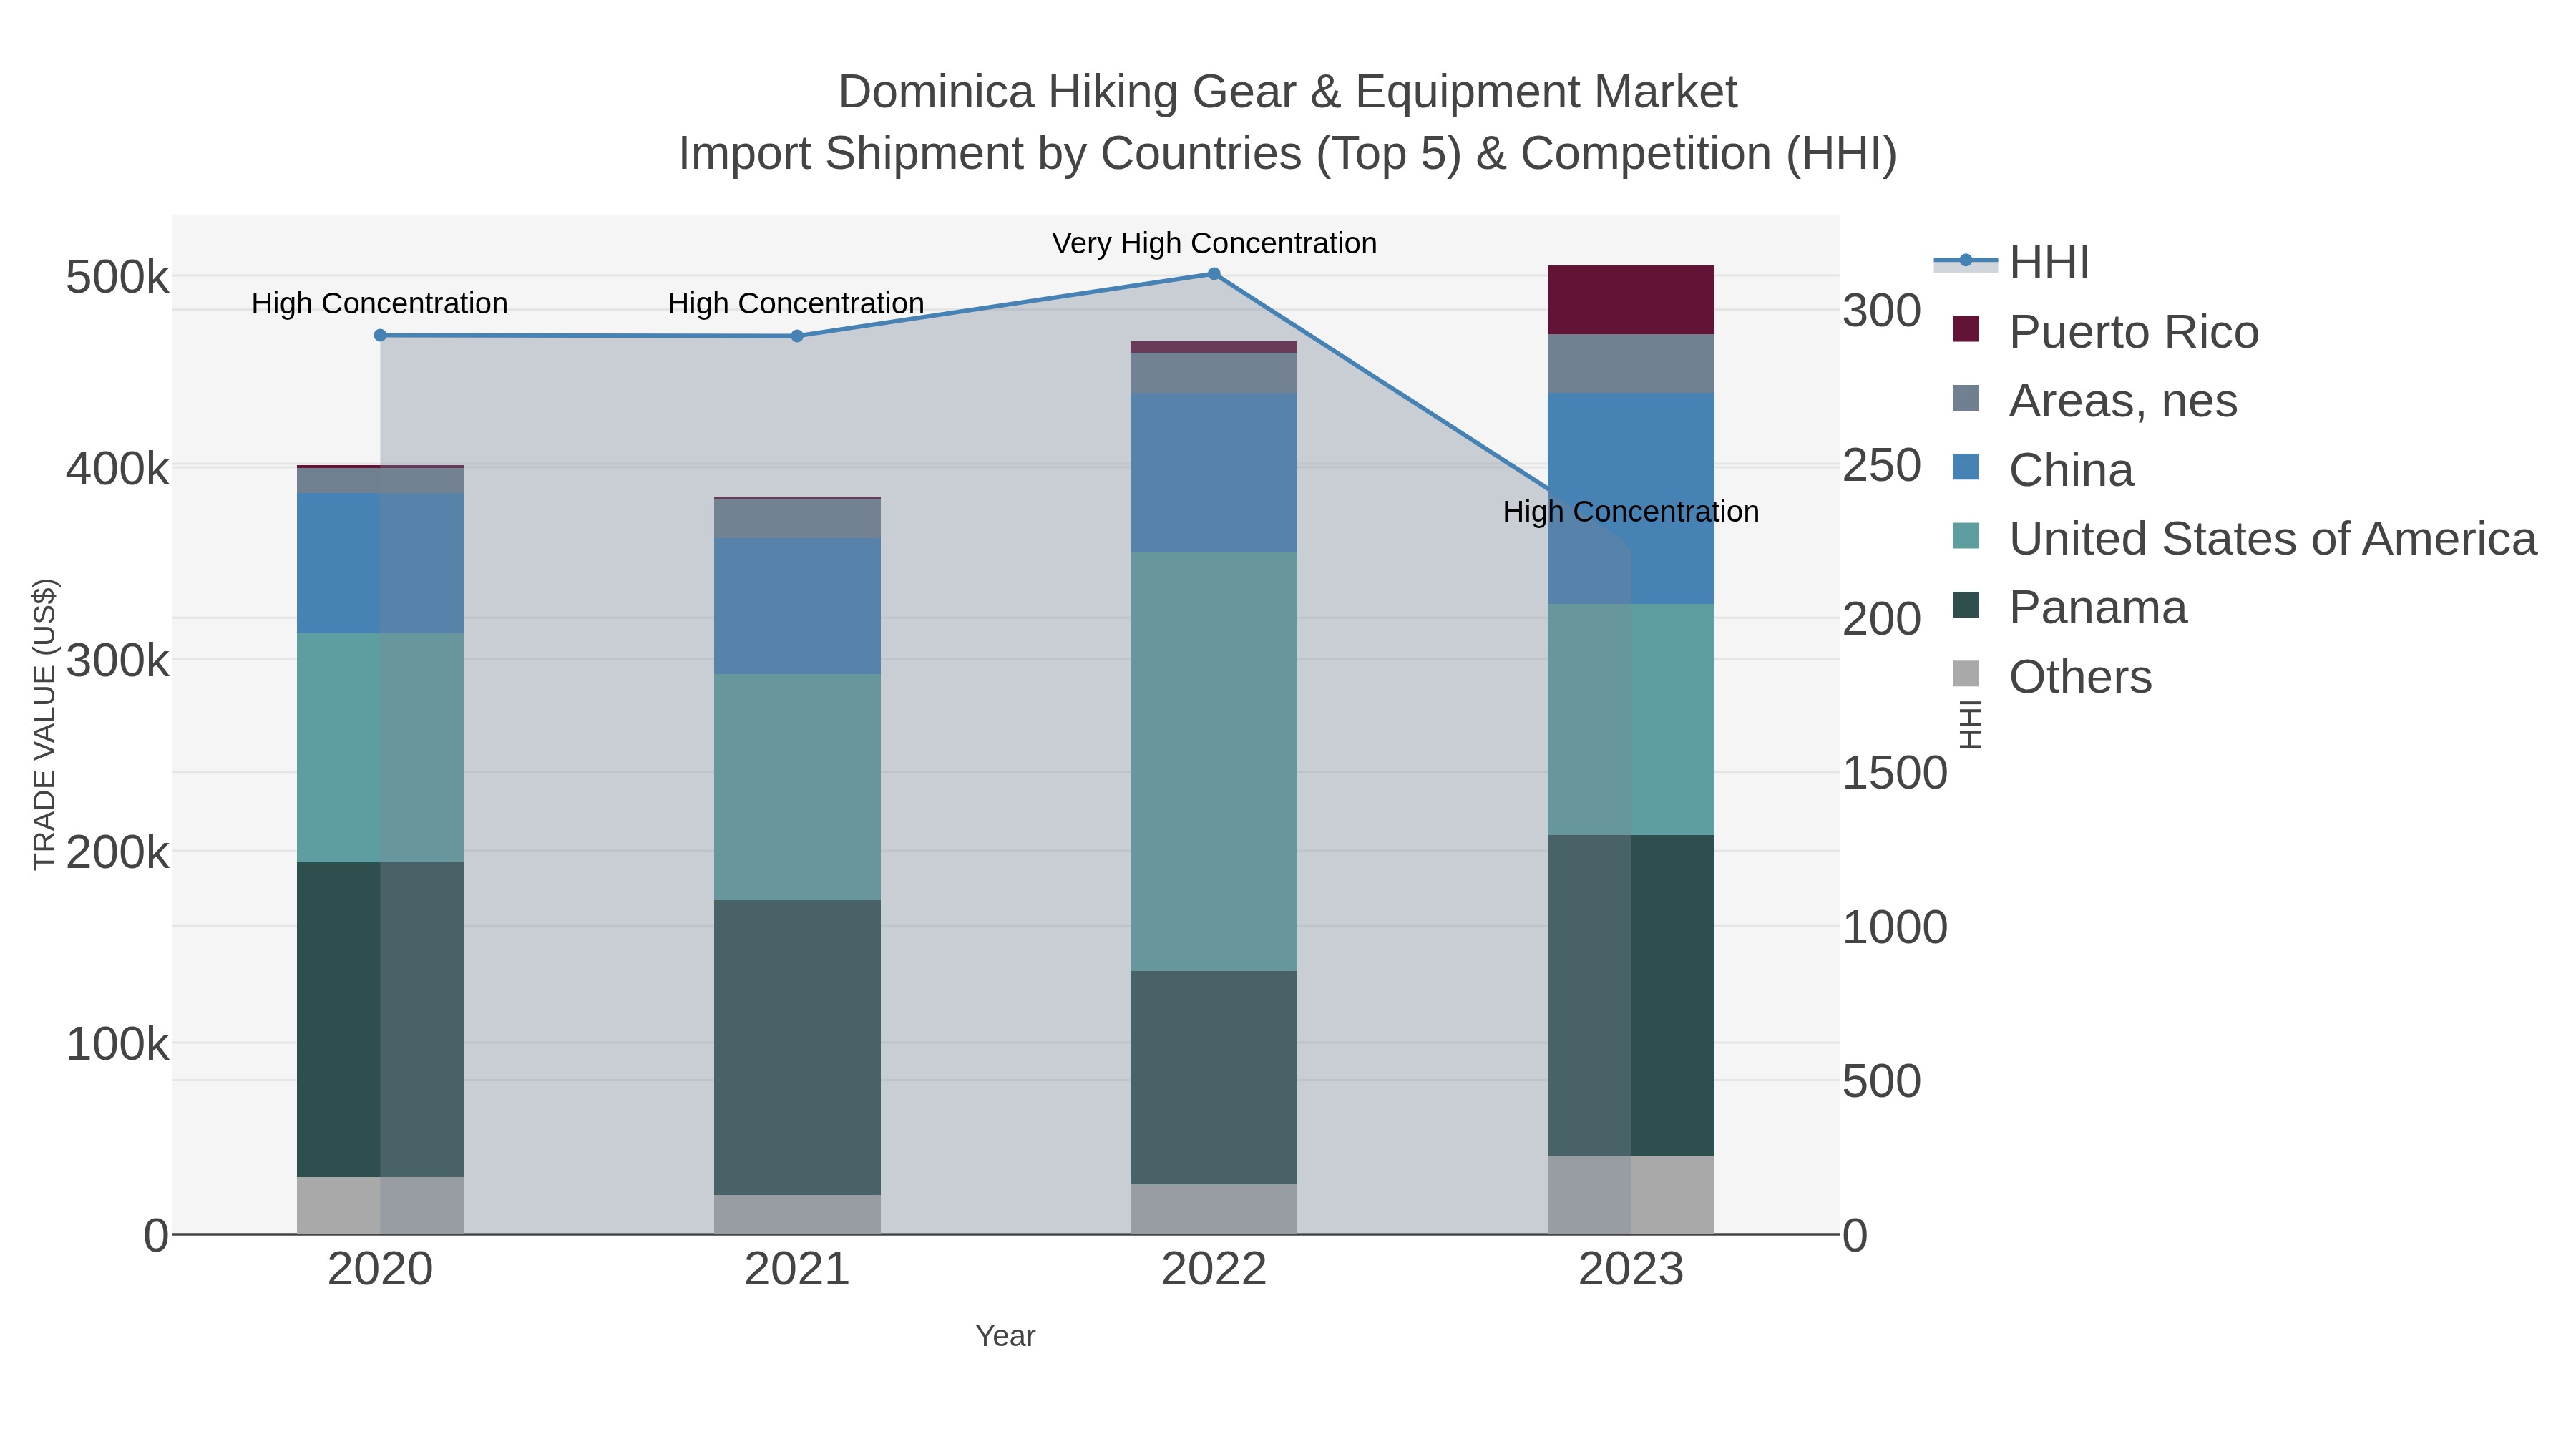The image size is (2576, 1449).
Task: Click the 1500 right axis tick
Action: point(1895,773)
